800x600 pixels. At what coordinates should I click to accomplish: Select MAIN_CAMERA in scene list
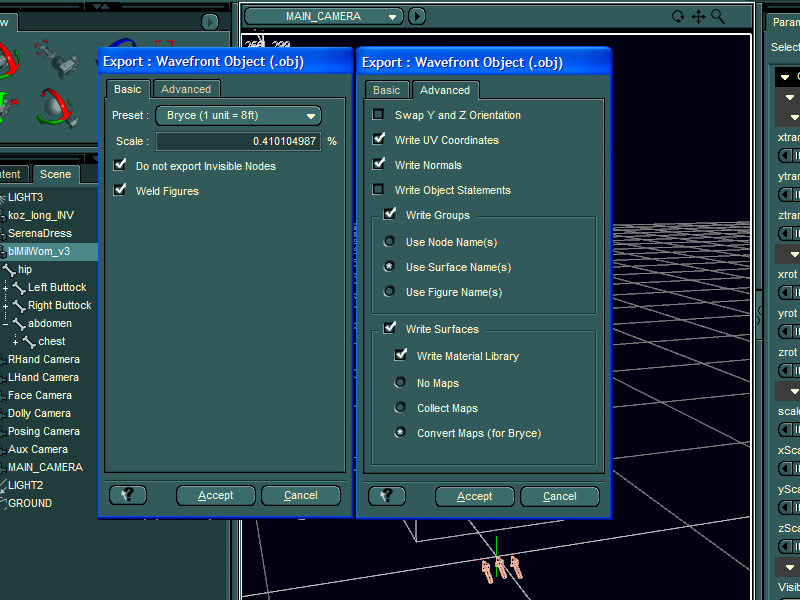pyautogui.click(x=45, y=467)
